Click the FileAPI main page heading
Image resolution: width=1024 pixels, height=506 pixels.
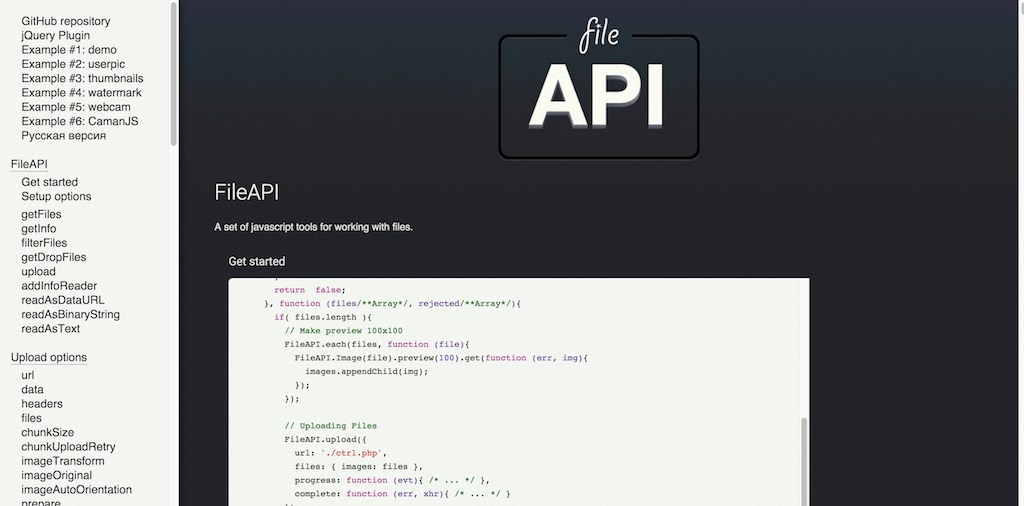pyautogui.click(x=247, y=193)
